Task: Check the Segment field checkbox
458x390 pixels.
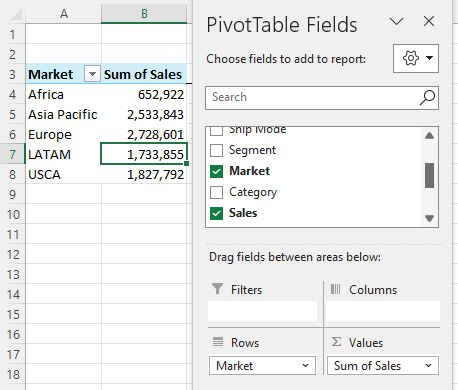Action: pyautogui.click(x=216, y=150)
